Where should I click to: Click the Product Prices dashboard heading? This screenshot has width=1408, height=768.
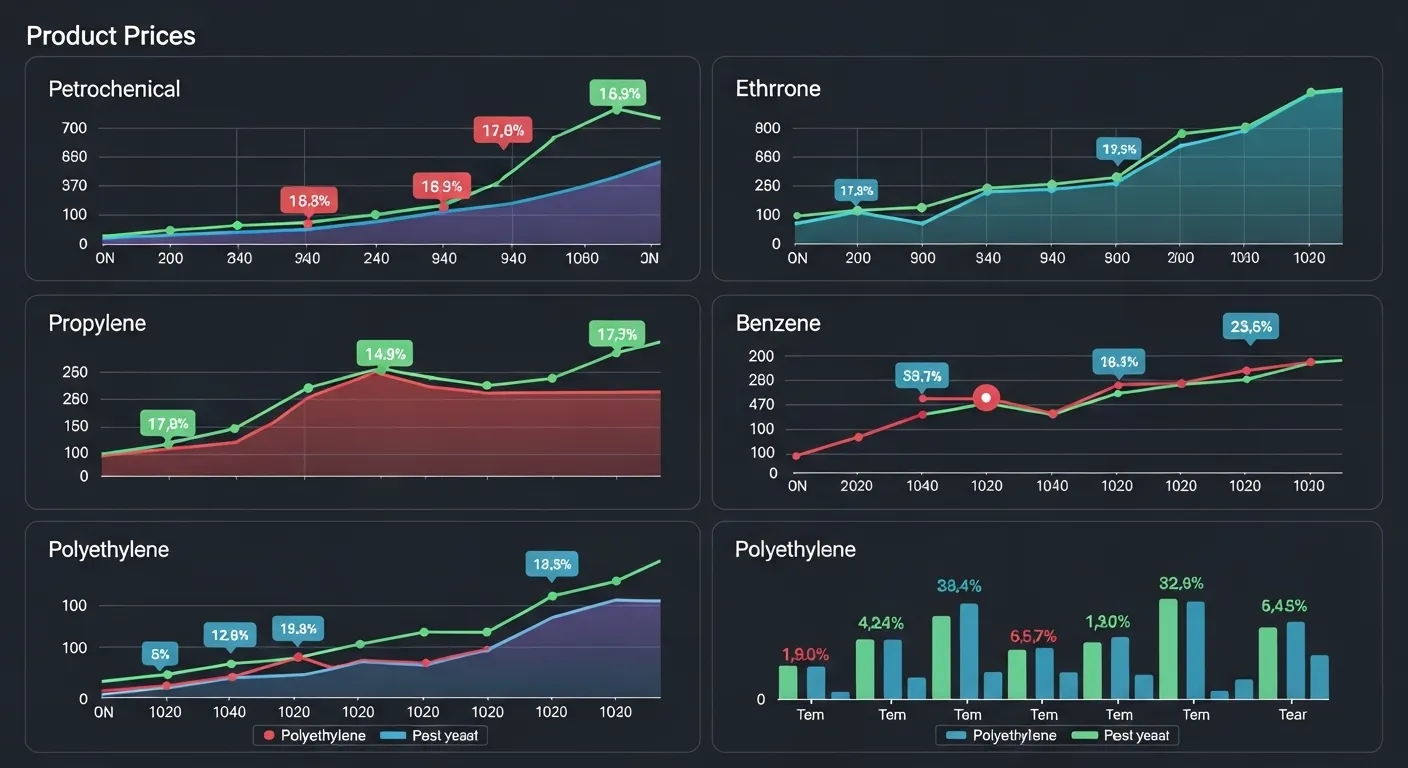point(111,36)
